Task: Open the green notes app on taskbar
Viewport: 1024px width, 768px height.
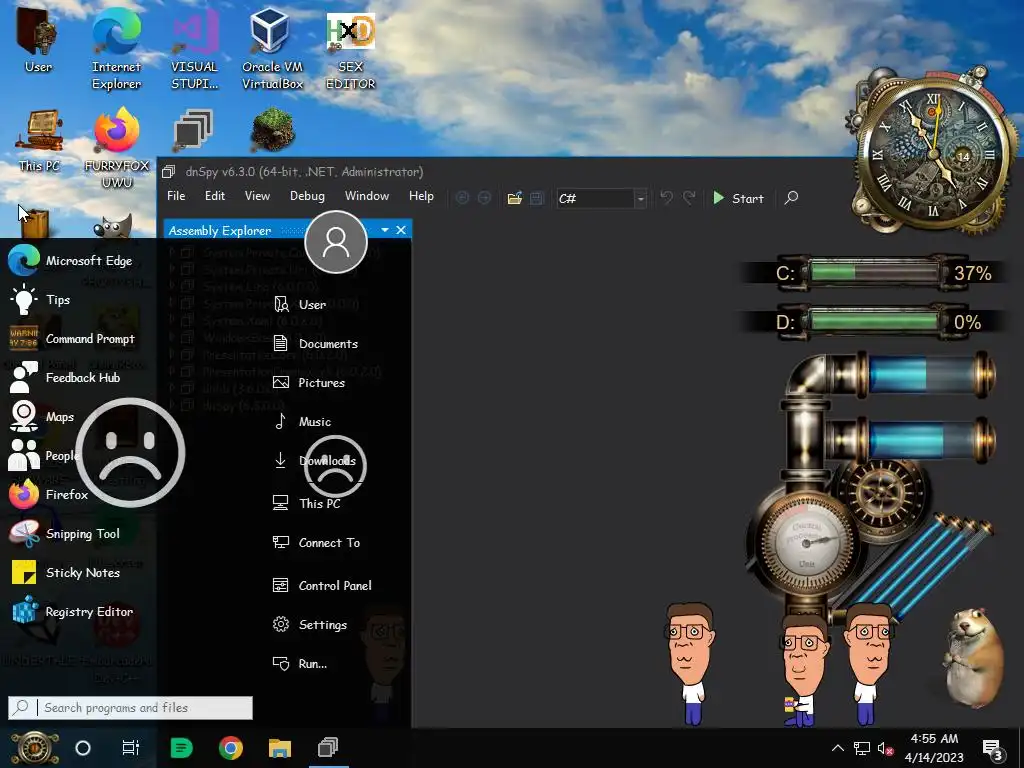Action: click(182, 748)
